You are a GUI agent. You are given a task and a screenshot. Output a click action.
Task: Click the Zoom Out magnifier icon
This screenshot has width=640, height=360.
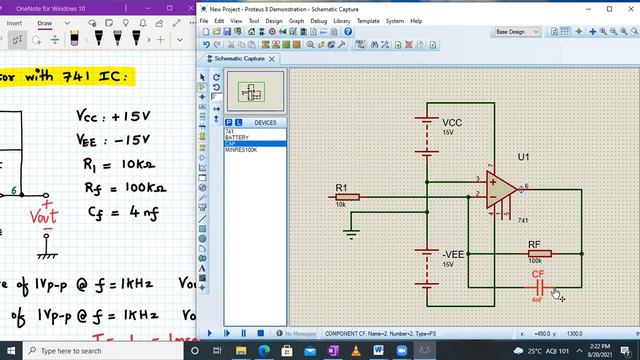[613, 32]
